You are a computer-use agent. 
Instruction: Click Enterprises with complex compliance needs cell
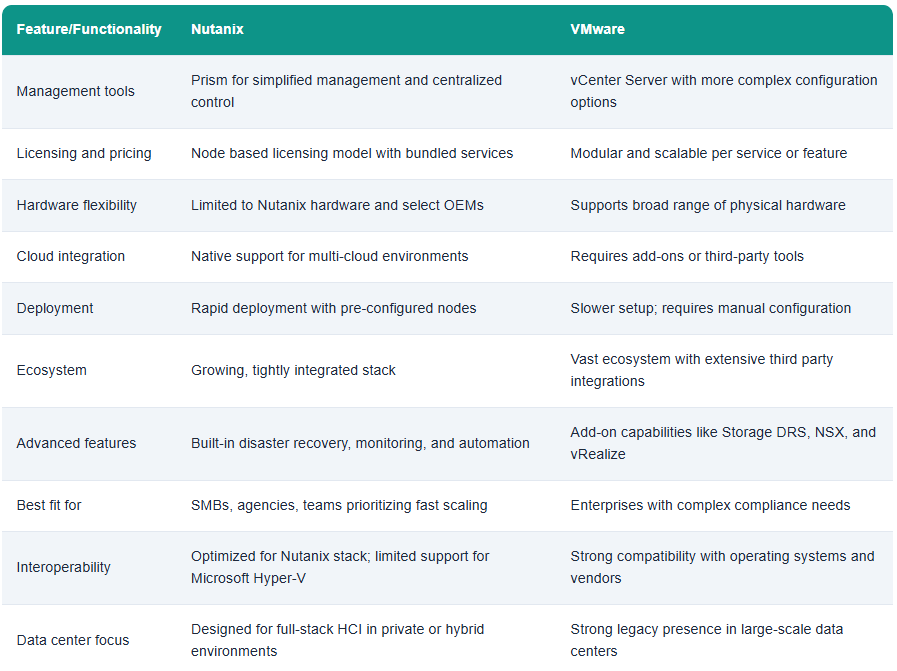710,505
